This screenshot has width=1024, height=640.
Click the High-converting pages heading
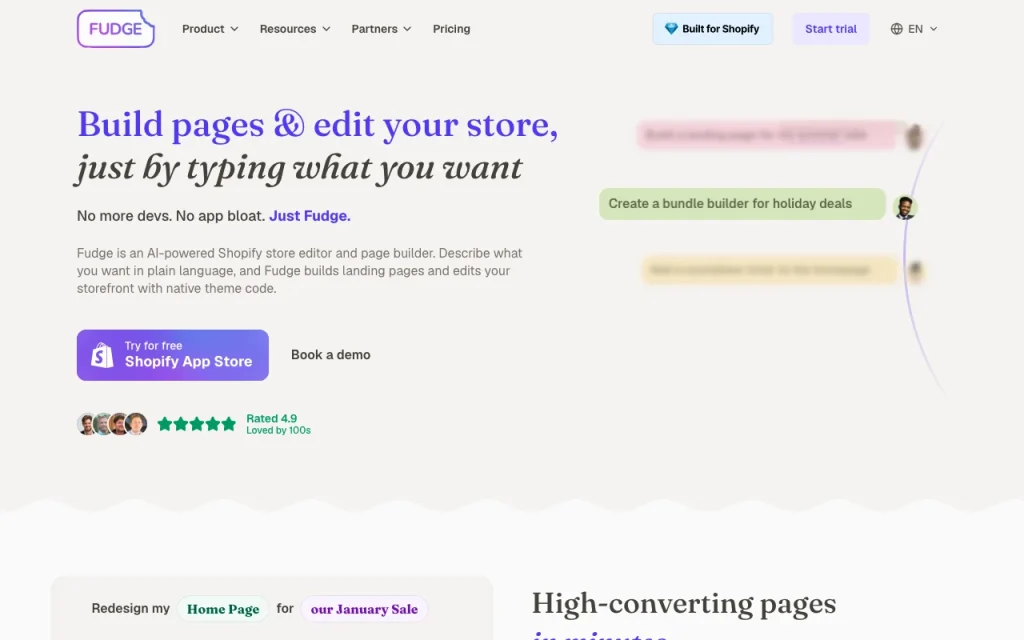(x=684, y=603)
